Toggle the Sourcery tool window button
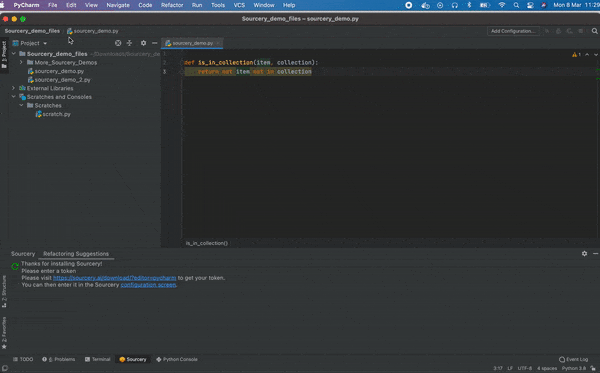The image size is (600, 373). [x=133, y=359]
